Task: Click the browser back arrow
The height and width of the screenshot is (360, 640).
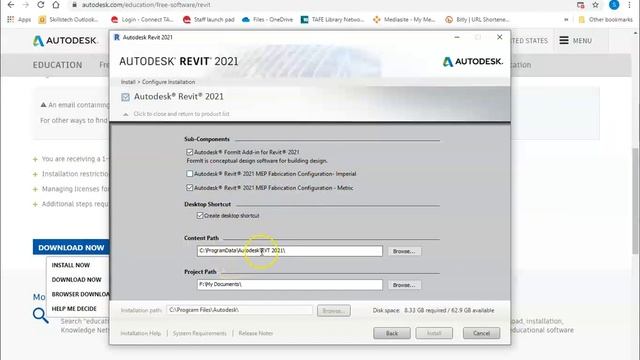Action: (11, 5)
